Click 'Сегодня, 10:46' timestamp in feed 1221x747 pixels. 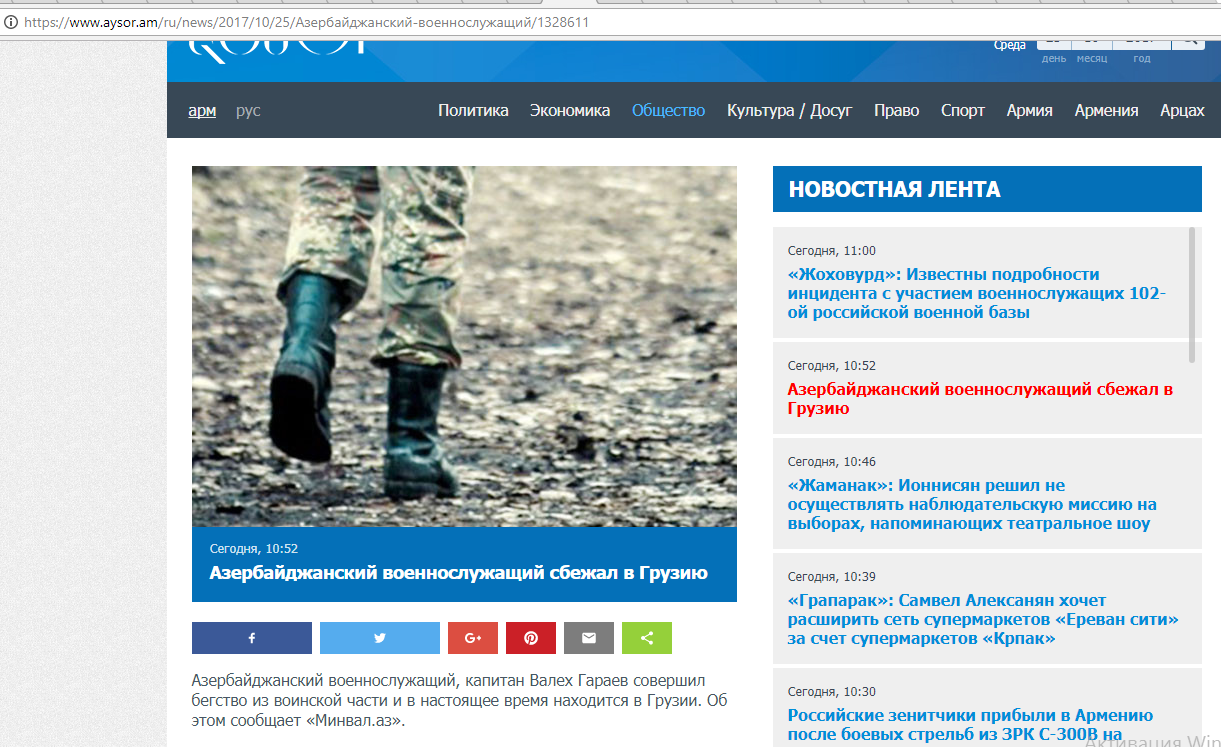click(831, 462)
